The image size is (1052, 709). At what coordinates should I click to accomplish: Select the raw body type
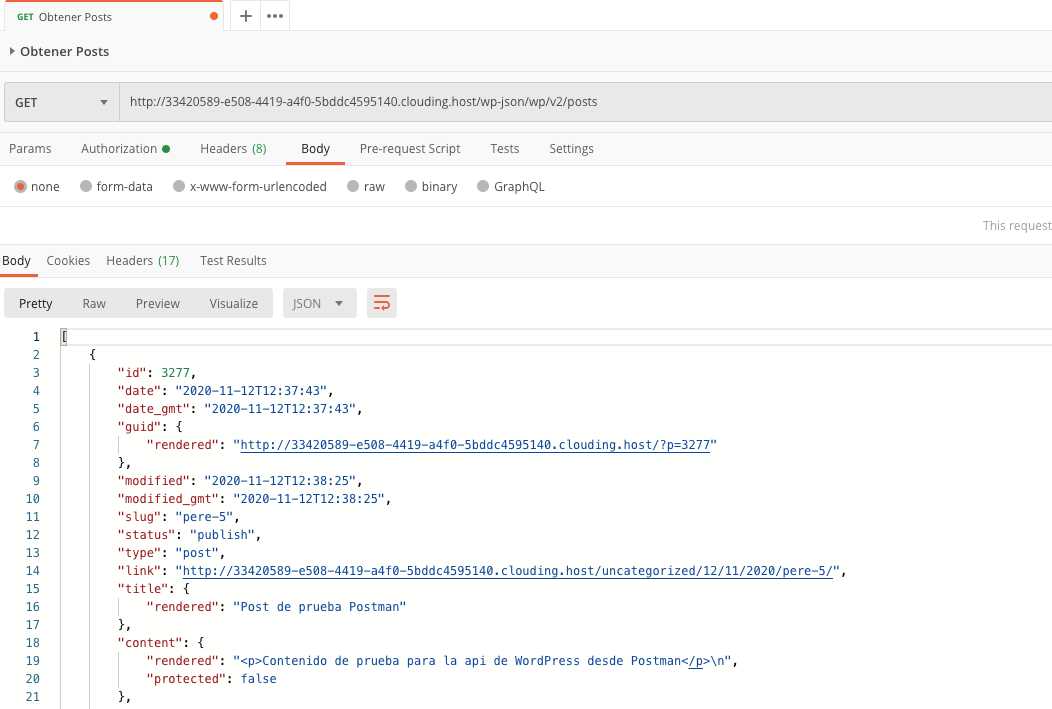click(x=353, y=186)
